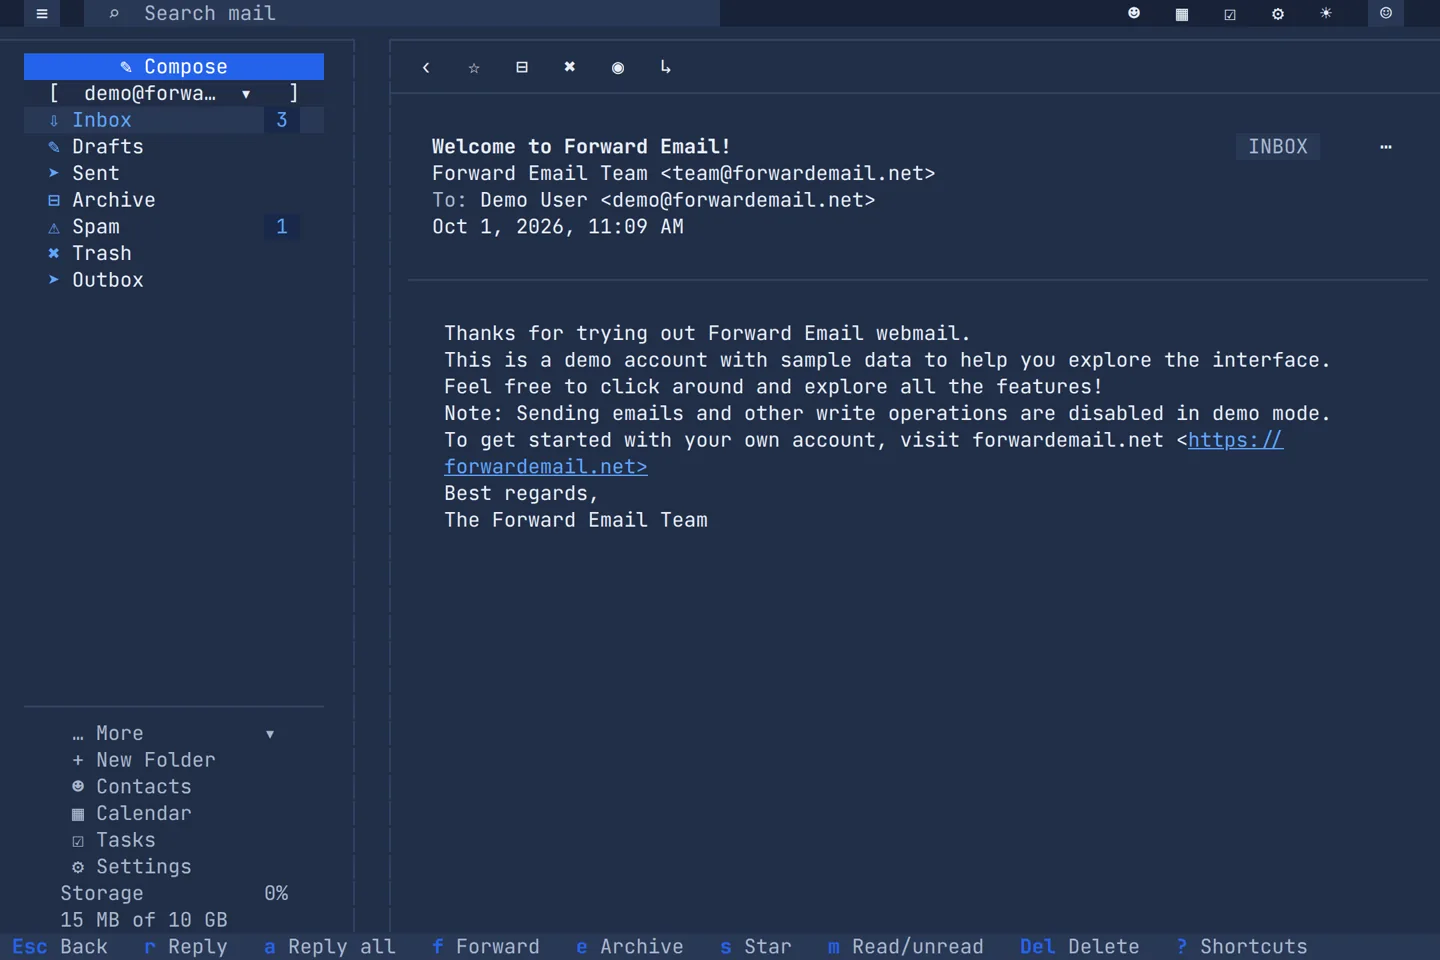
Task: Compose a new email
Action: pos(174,66)
